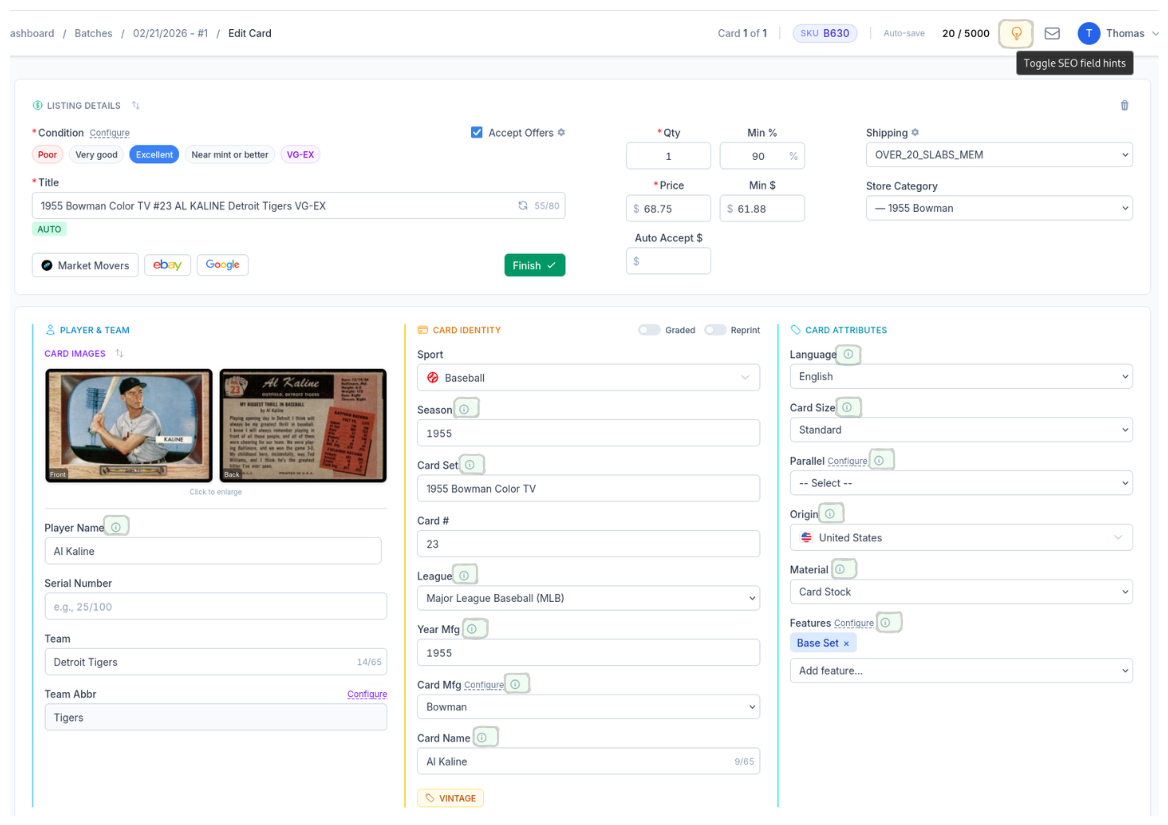Expand the Store Category dropdown
The image size is (1168, 825).
point(998,208)
